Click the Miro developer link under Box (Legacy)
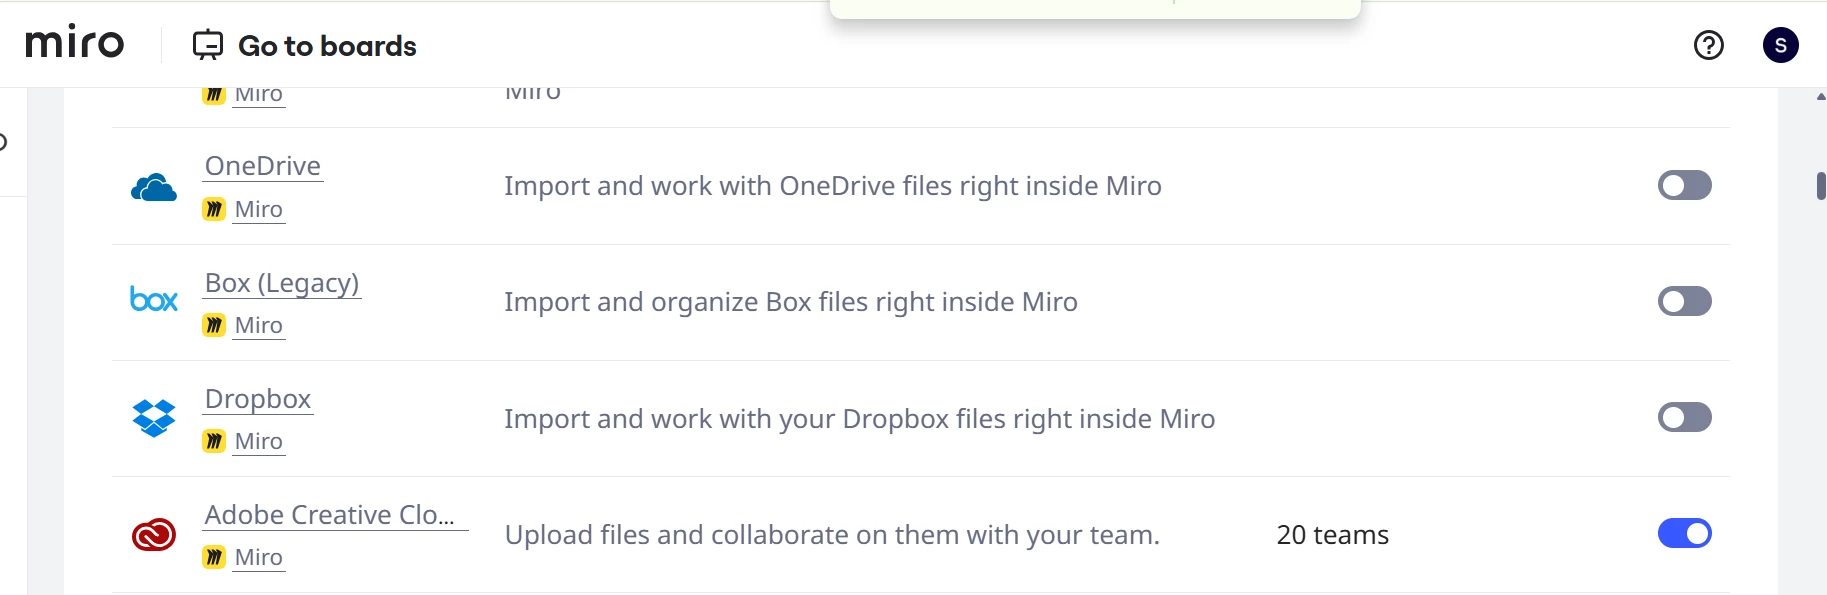Viewport: 1827px width, 595px height. pyautogui.click(x=259, y=325)
